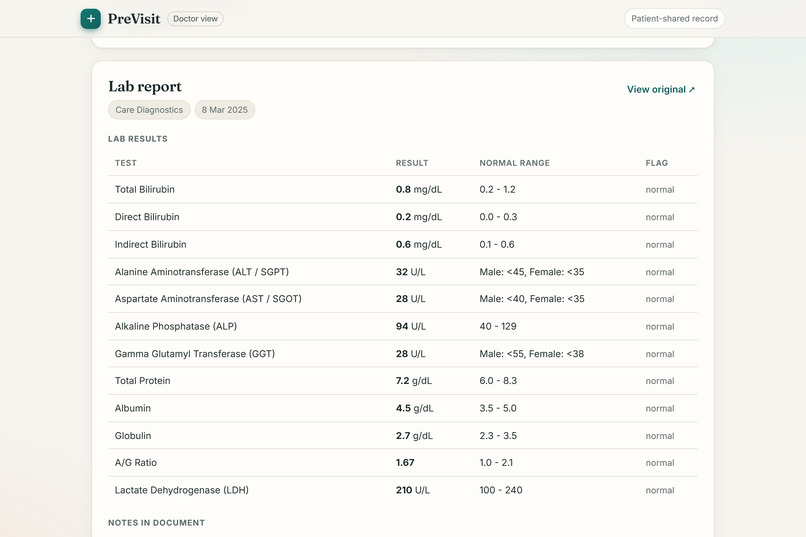Click the 1.67 result value
Screen dimensions: 806x537
coord(405,462)
